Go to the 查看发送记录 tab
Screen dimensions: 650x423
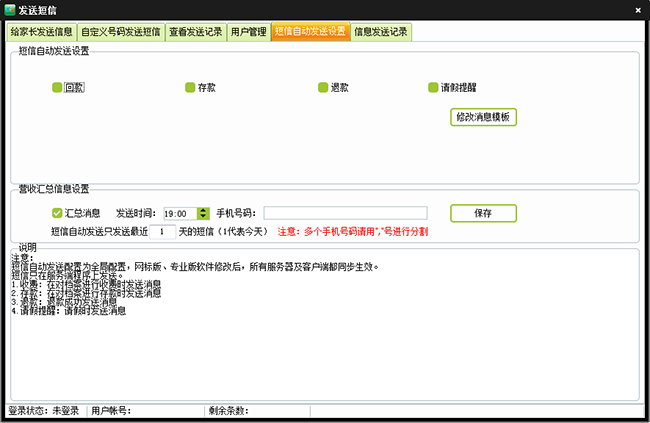(x=194, y=32)
